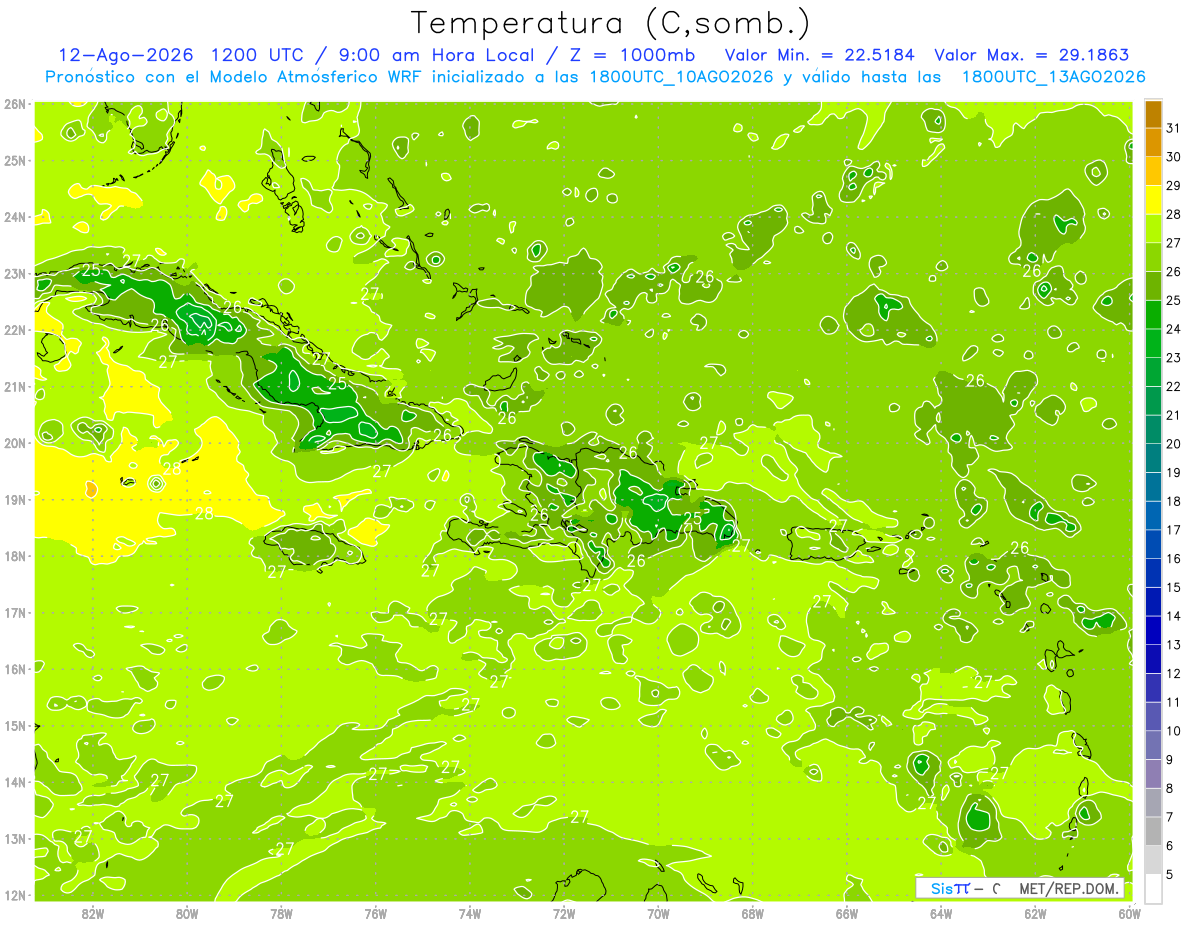Click the legend value "22"
Screen dimensions: 1200x927
coord(1174,387)
